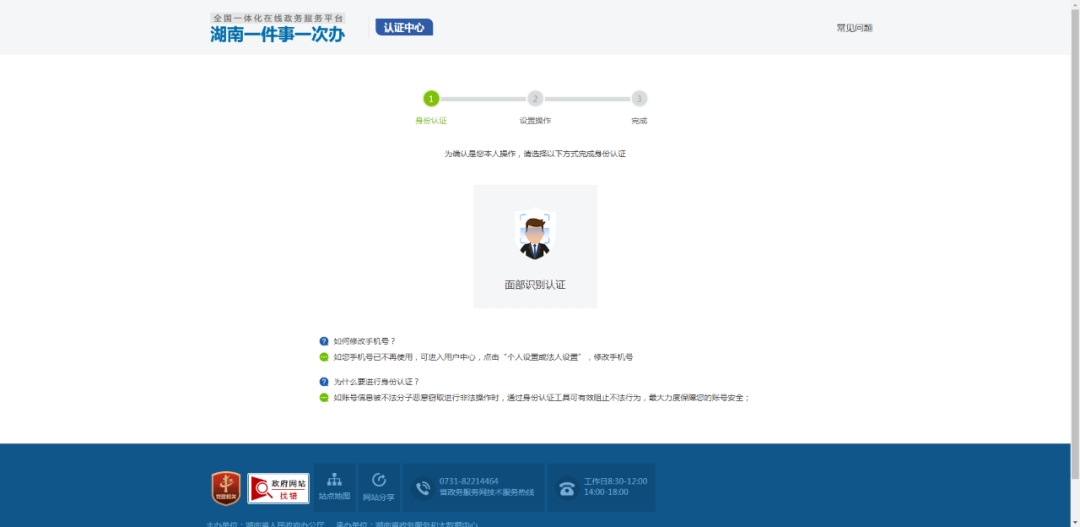Click the face recognition avatar icon
This screenshot has height=527, width=1080.
(x=535, y=235)
